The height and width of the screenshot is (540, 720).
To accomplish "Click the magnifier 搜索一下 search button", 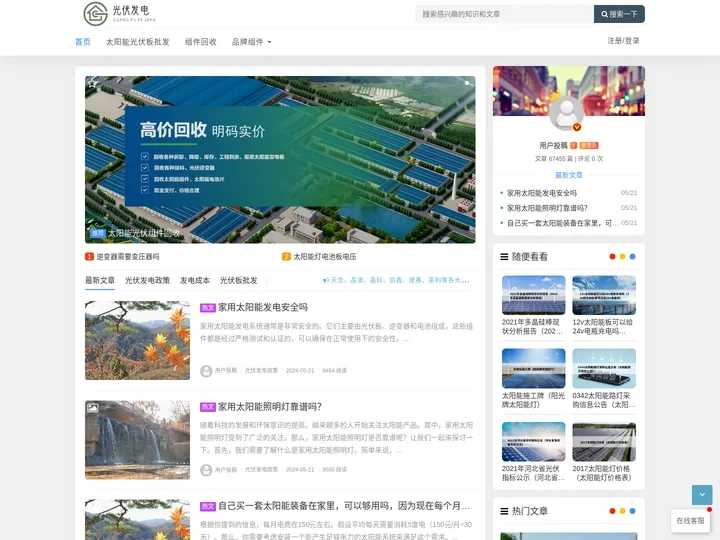I will [619, 14].
